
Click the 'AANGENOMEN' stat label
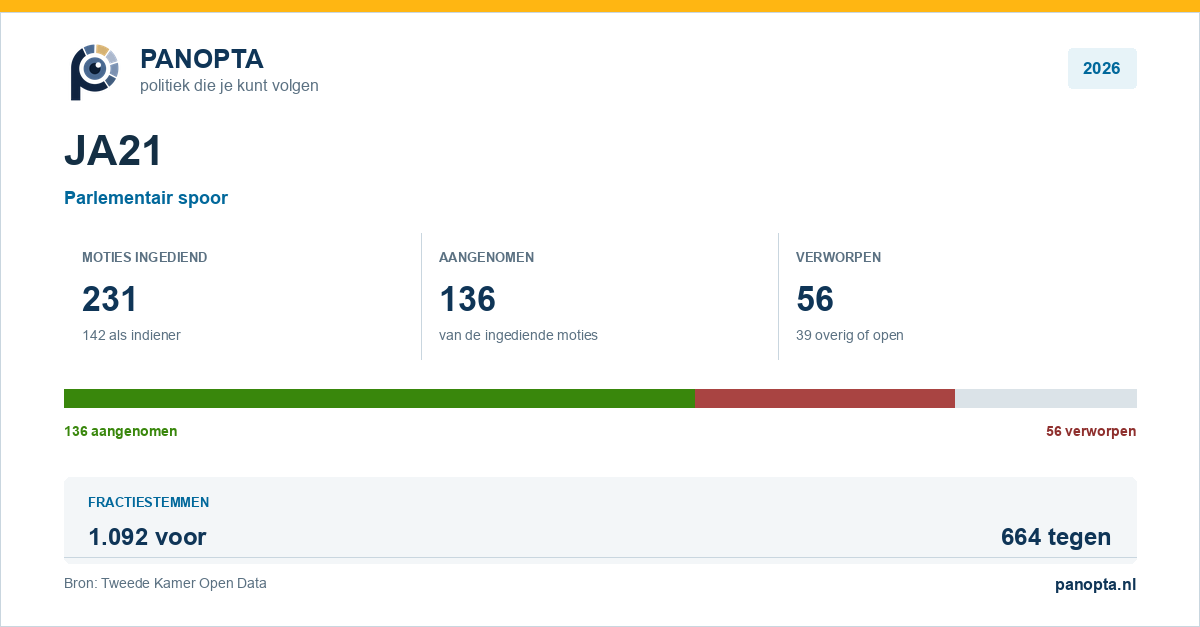tap(486, 257)
